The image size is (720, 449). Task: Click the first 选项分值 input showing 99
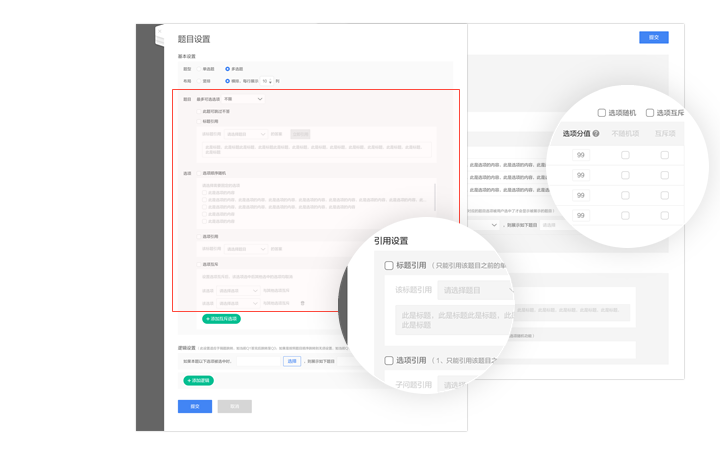(581, 155)
